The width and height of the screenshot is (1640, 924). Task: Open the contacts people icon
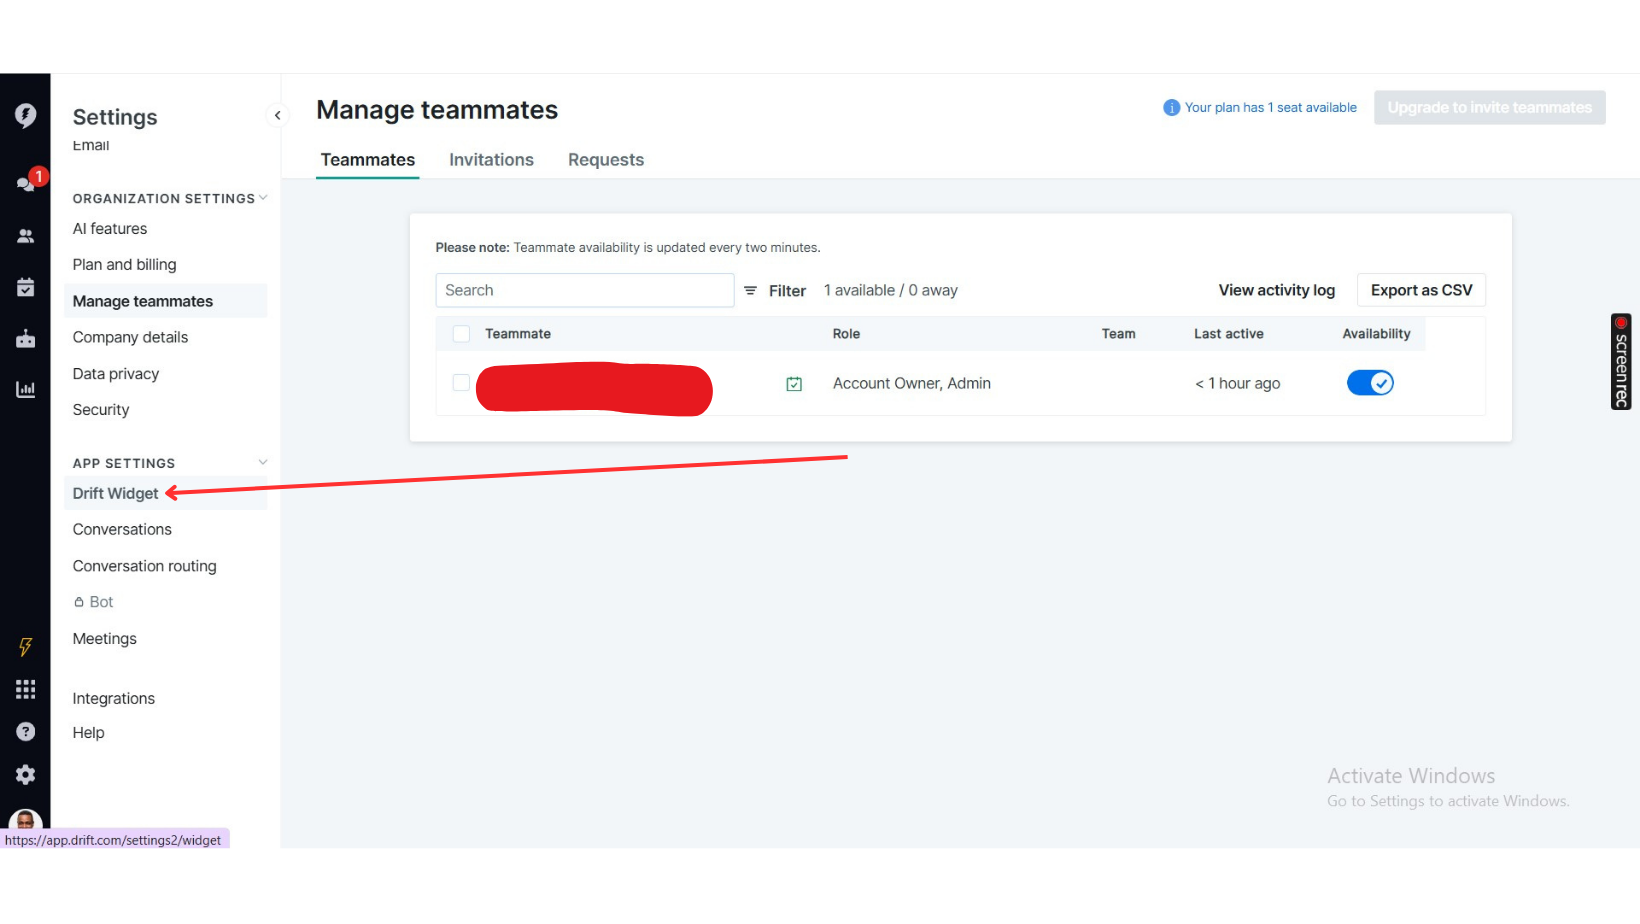(26, 236)
